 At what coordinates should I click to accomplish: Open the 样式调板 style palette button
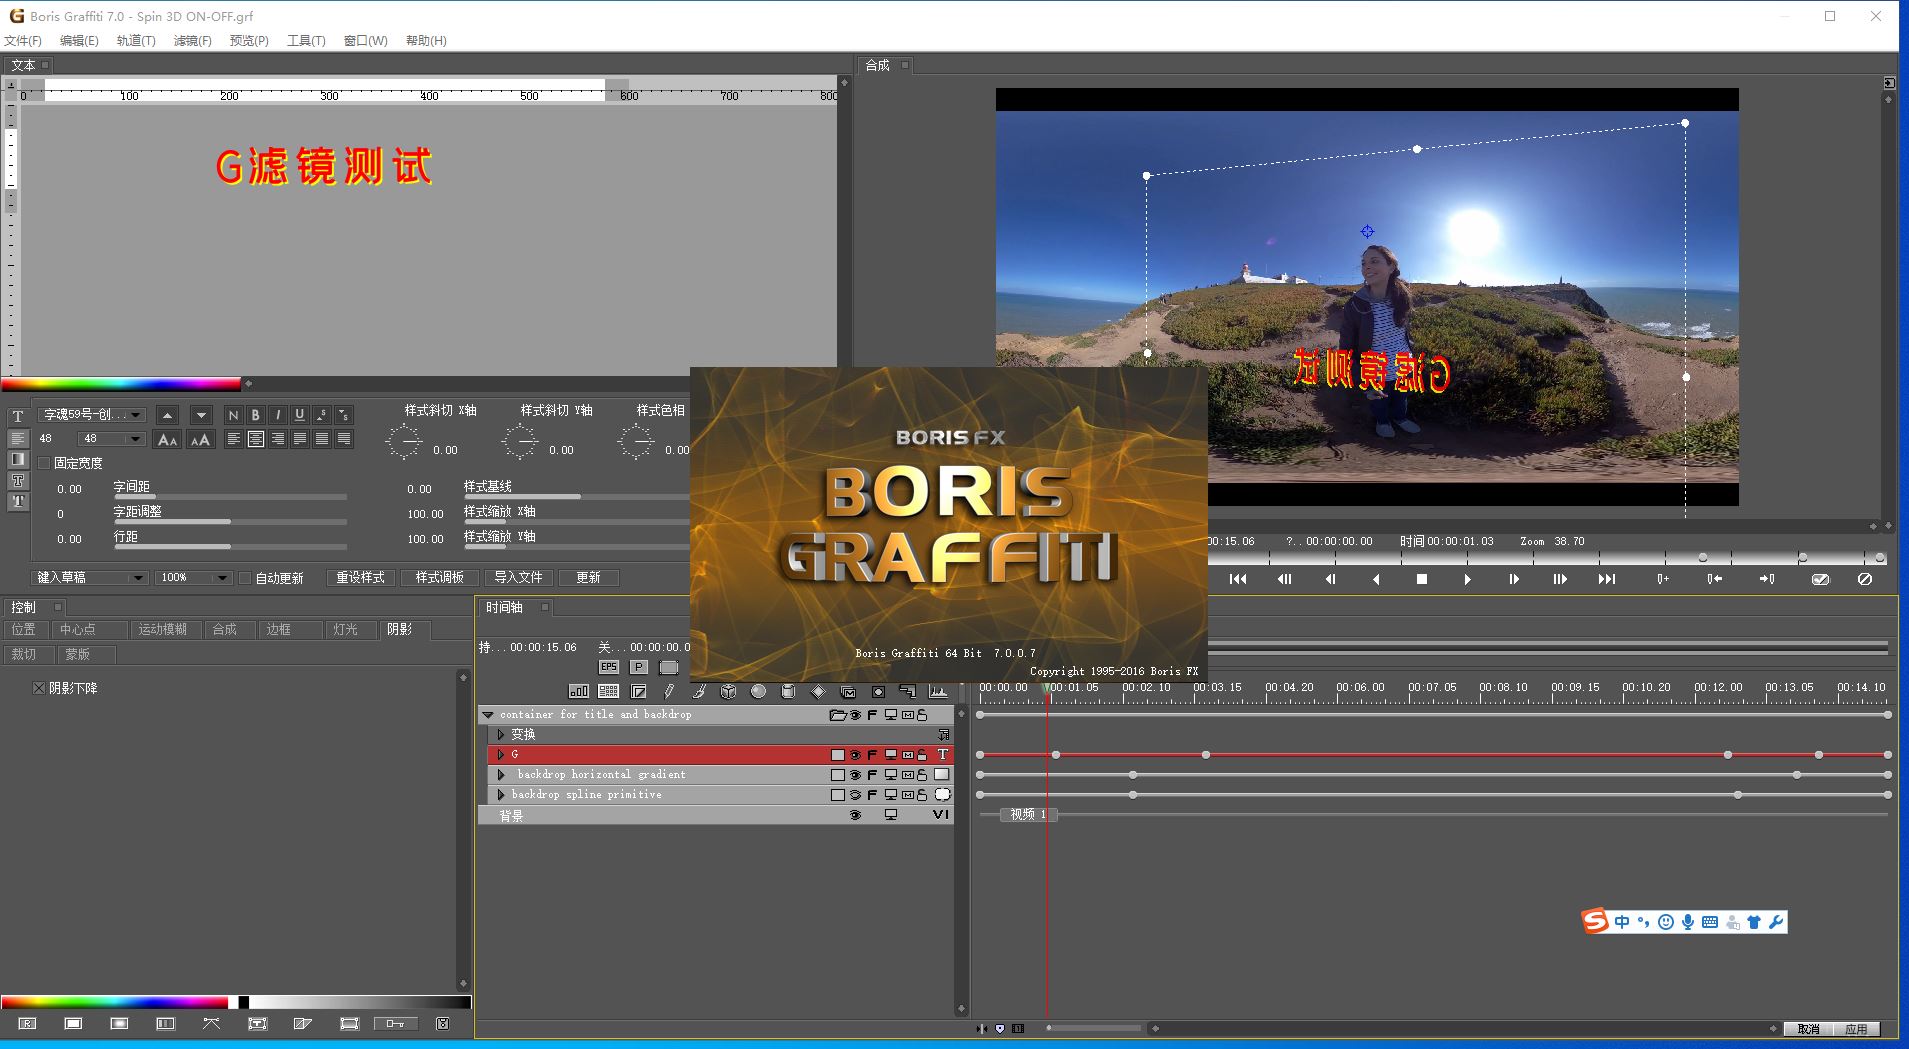pos(440,578)
